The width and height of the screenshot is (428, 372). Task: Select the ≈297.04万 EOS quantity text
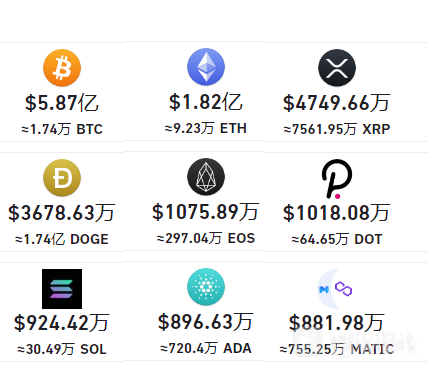click(206, 238)
